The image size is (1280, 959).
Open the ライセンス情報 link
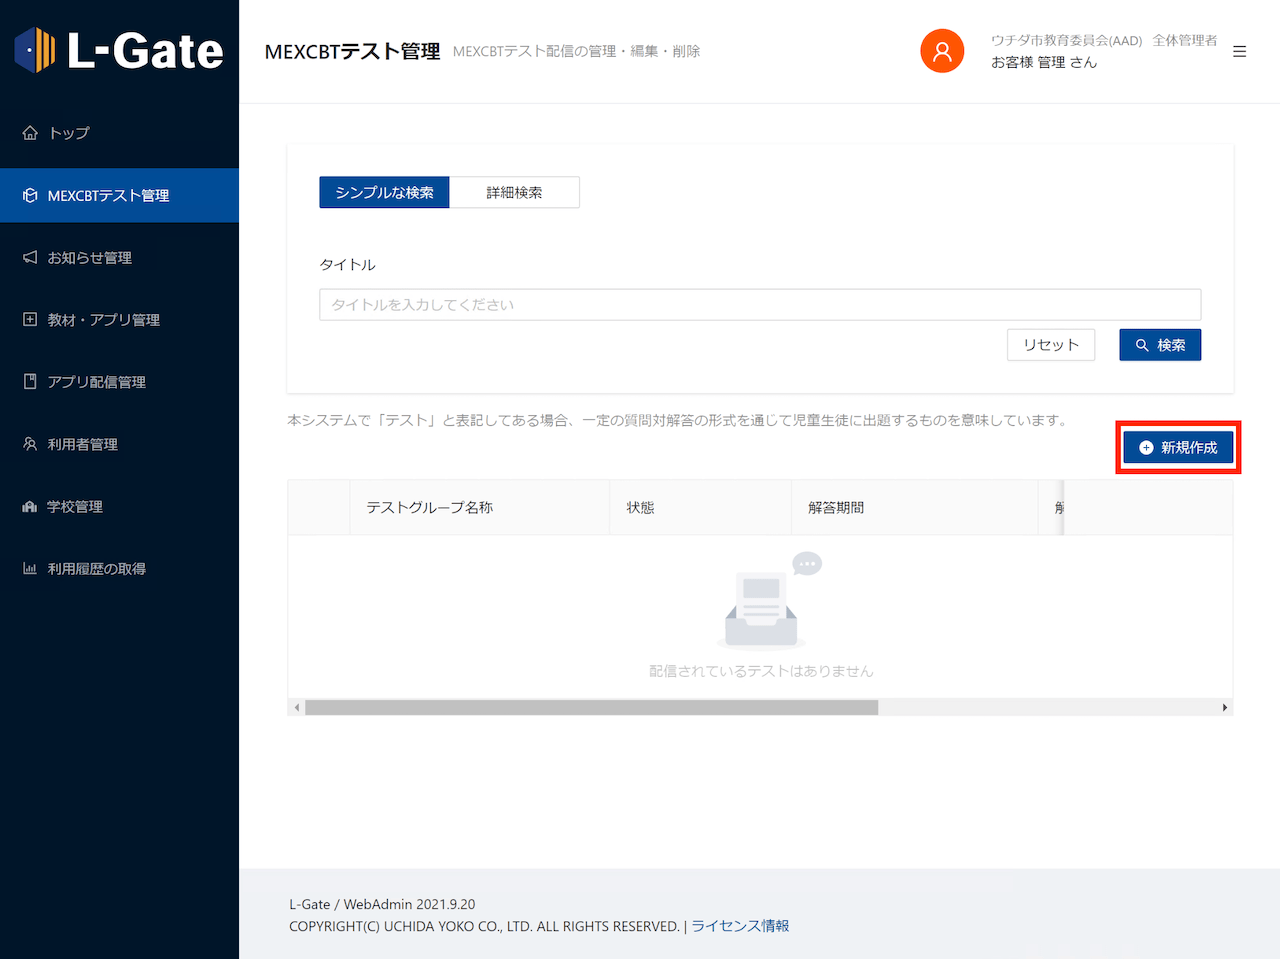coord(740,926)
